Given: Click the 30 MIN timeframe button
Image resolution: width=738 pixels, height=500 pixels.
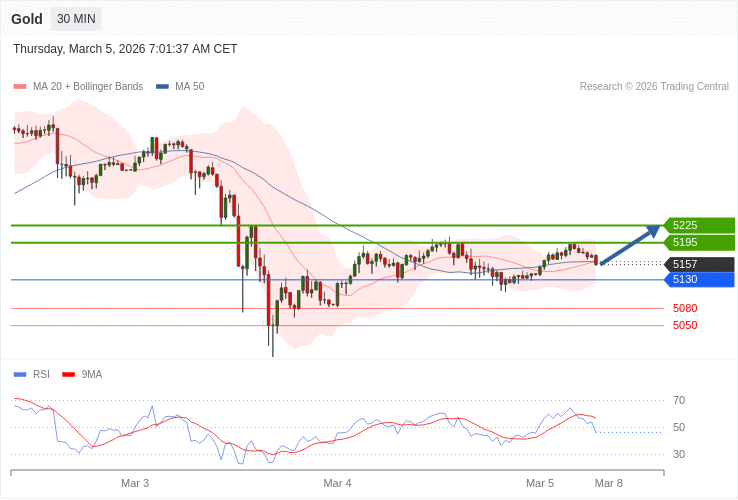Looking at the screenshot, I should click(x=76, y=19).
